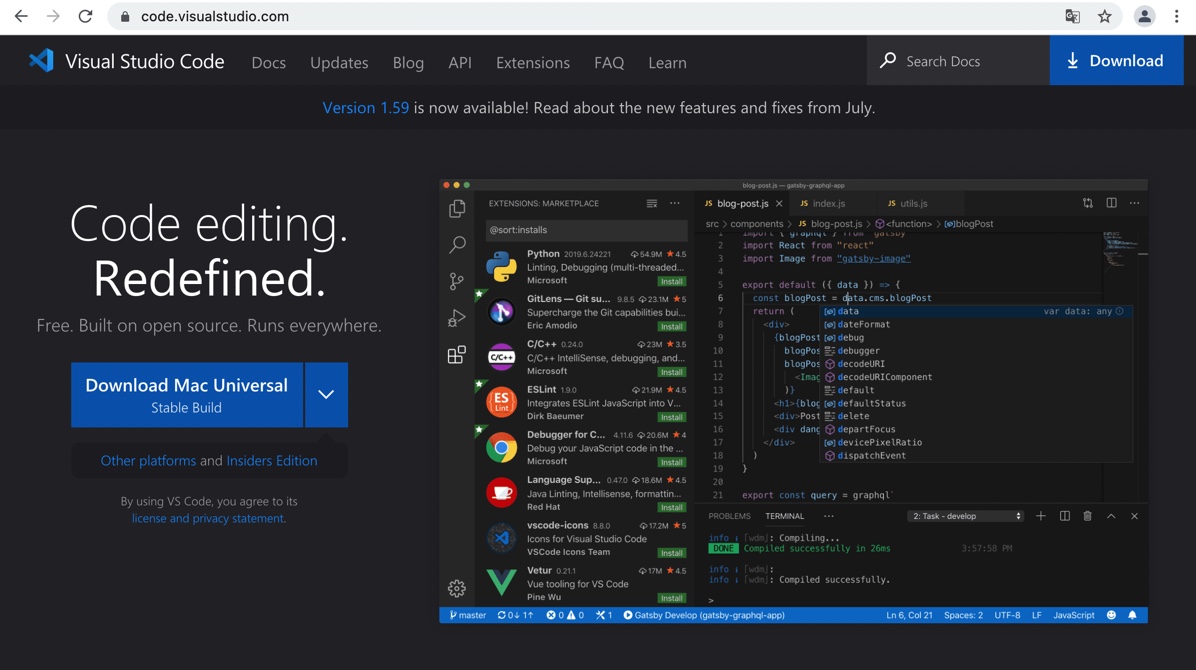
Task: Click the browser forward arrow
Action: point(53,16)
